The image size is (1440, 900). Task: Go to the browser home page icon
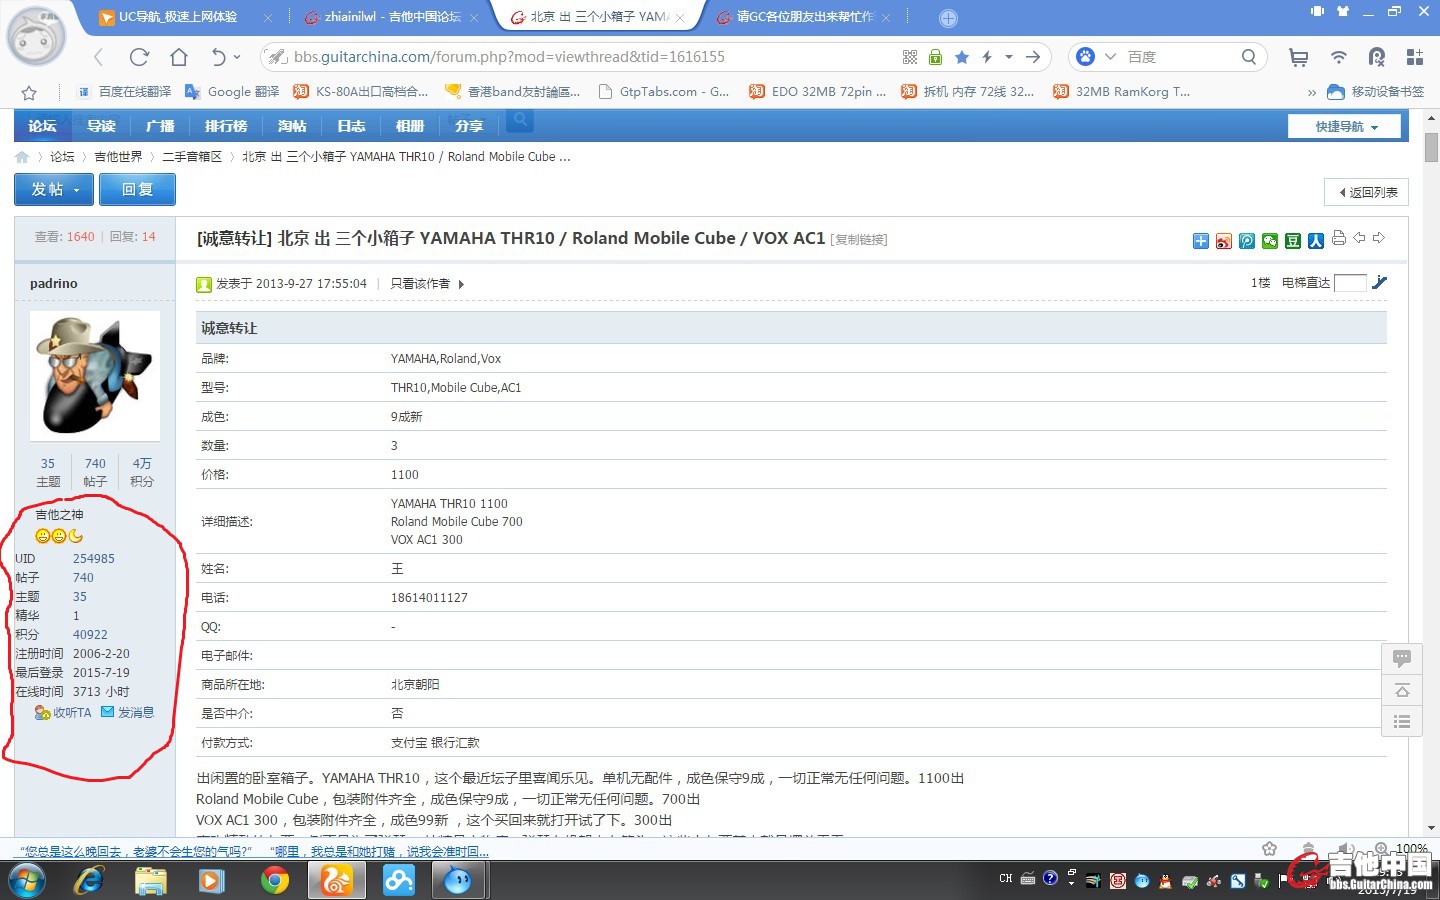pos(179,57)
